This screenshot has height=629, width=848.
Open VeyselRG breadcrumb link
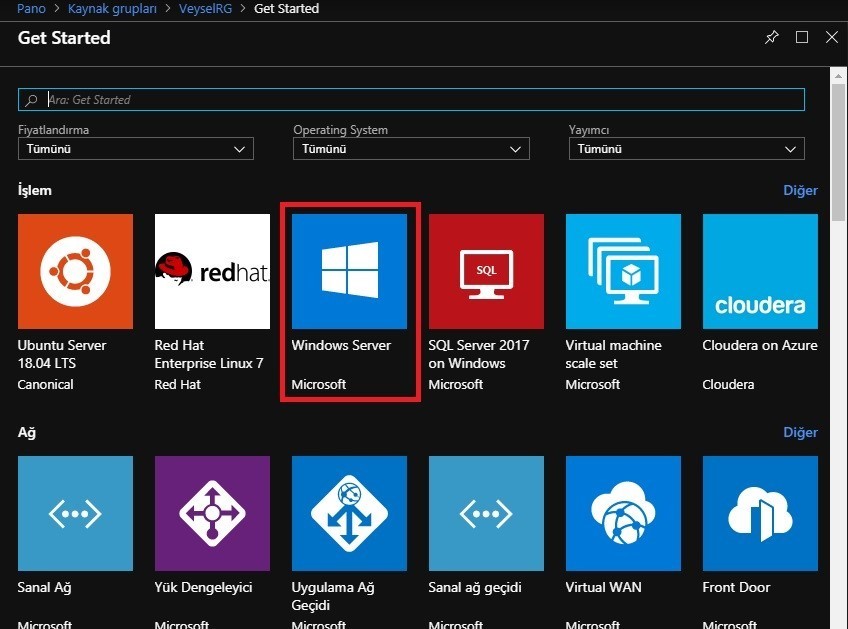[206, 9]
